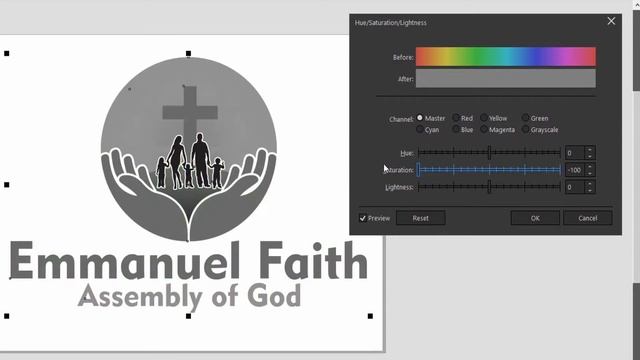Click the bottom-left selection handle of the logo
640x360 pixels.
click(x=7, y=316)
